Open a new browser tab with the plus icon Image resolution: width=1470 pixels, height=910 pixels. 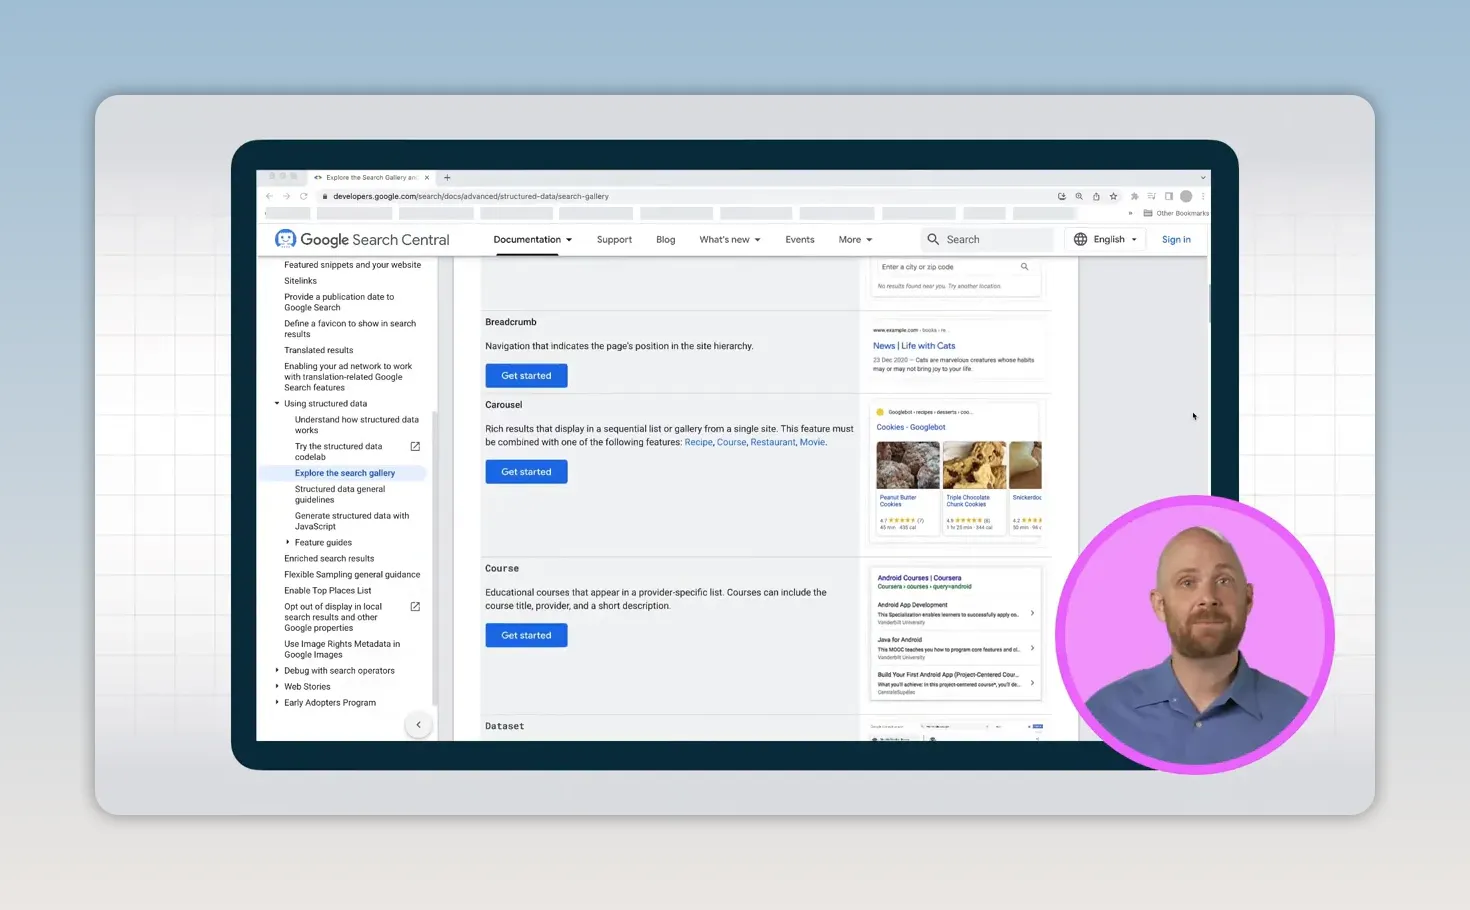point(447,178)
